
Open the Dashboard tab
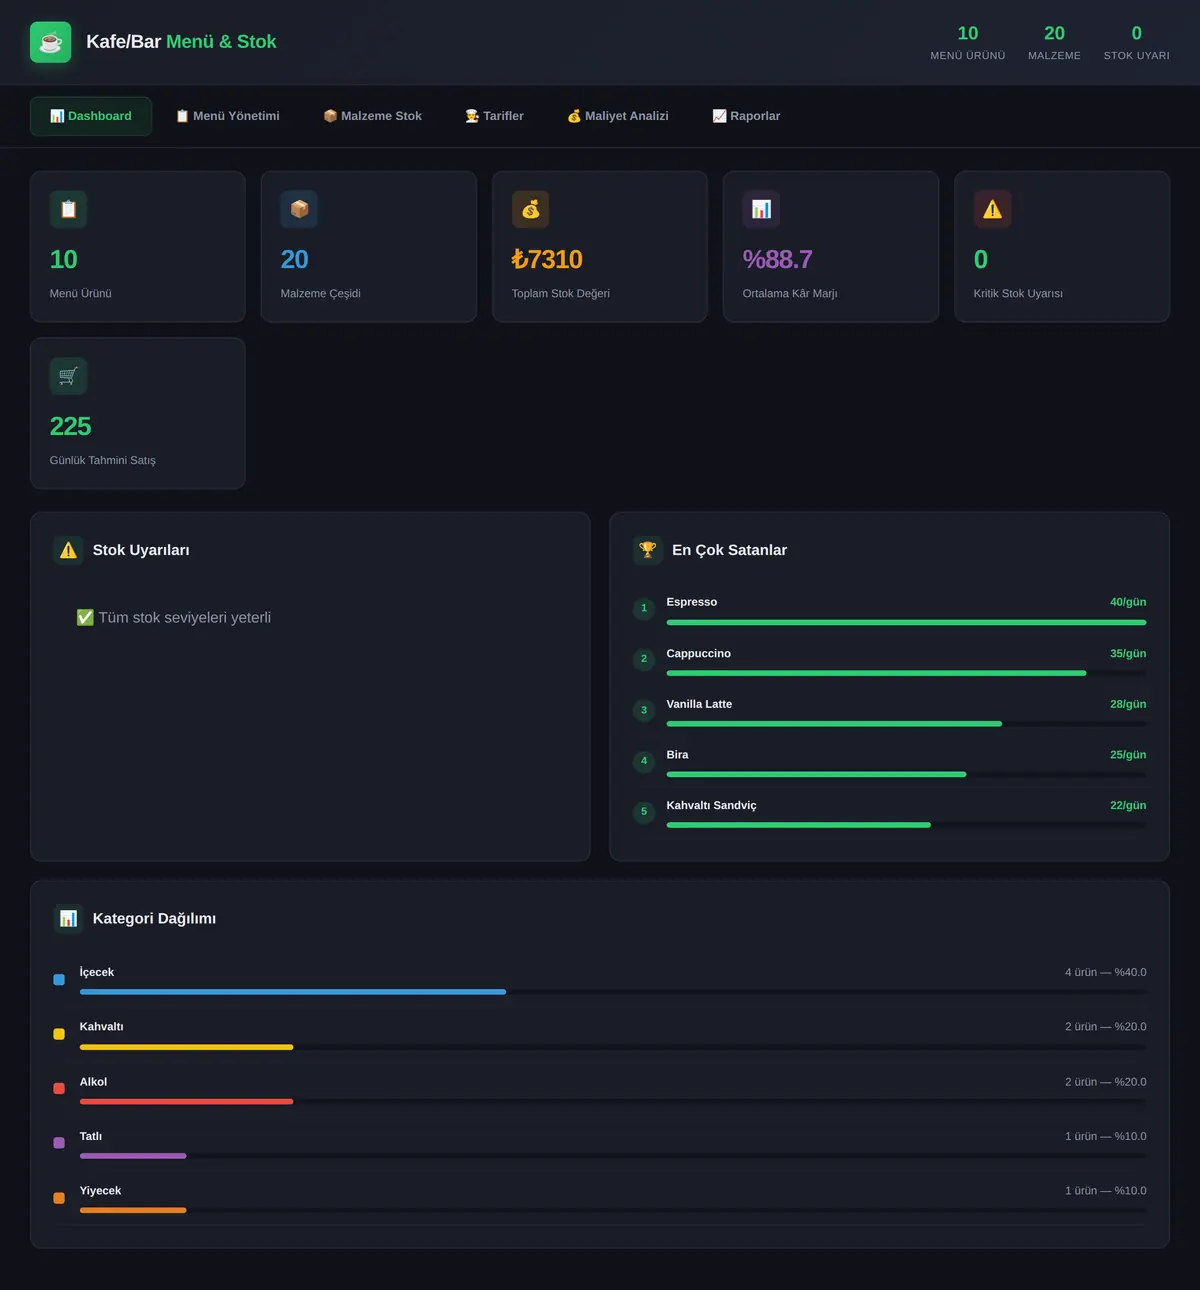coord(91,116)
